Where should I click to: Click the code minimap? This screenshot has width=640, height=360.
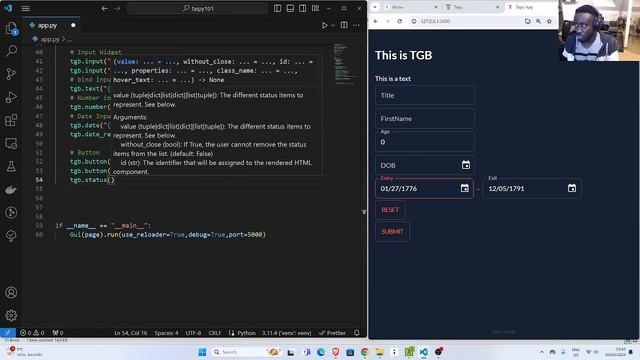tap(344, 64)
